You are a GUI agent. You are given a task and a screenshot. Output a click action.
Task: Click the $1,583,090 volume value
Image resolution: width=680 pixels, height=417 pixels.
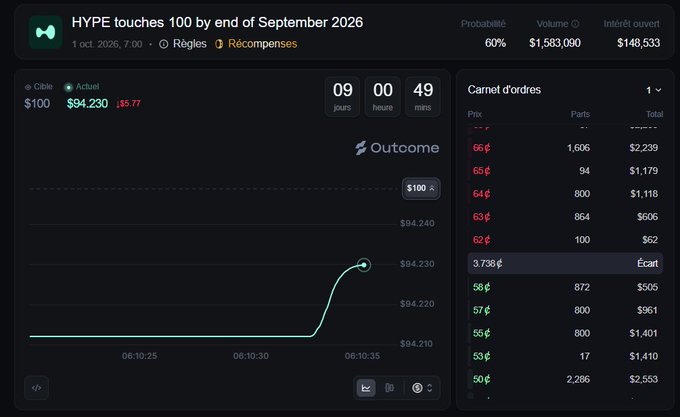coord(555,43)
